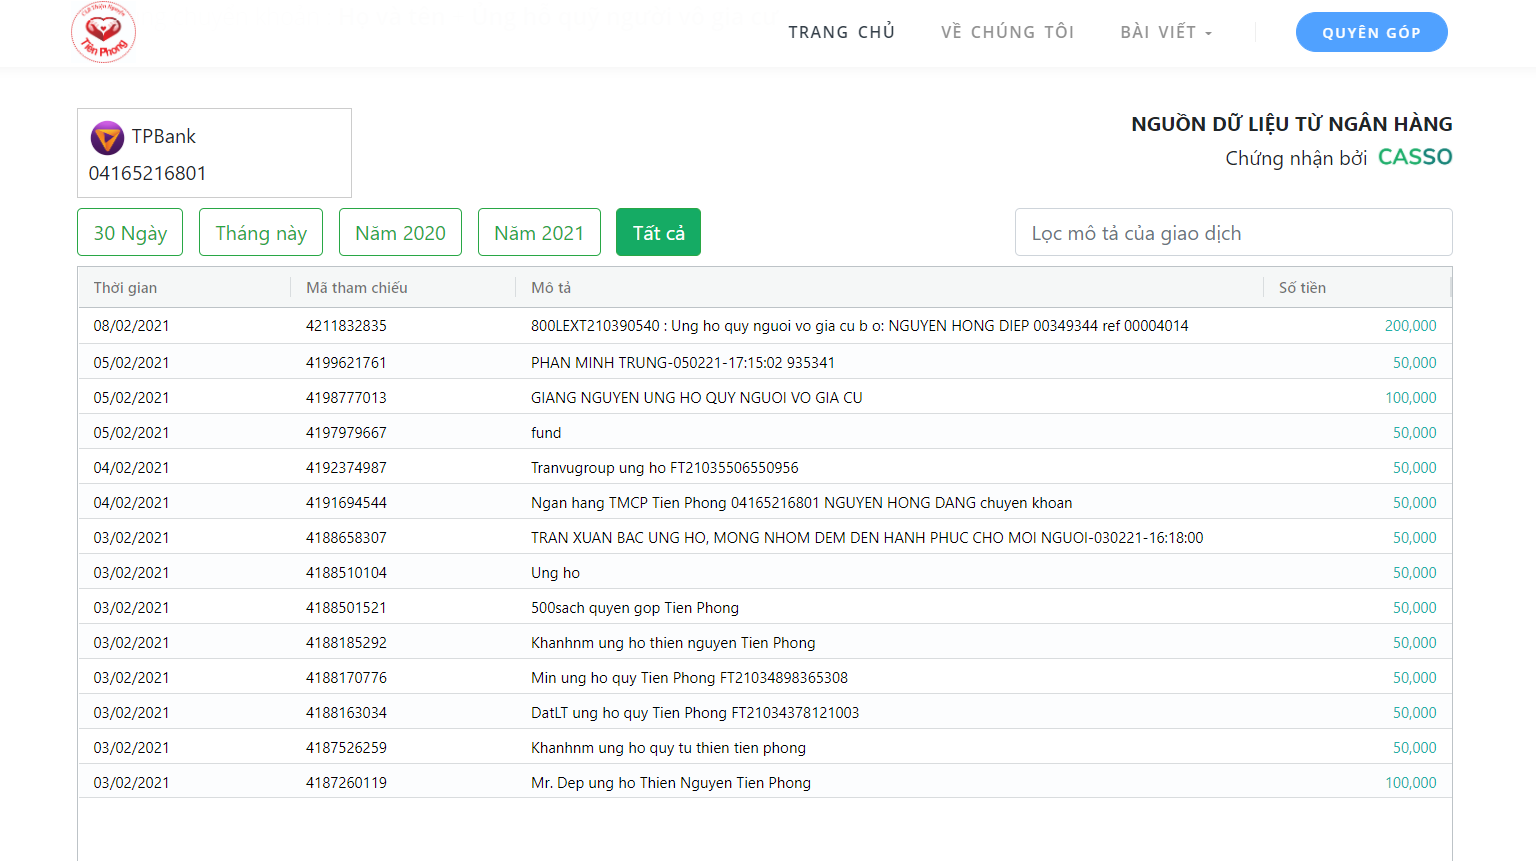Click the date of the Tranvugroup row

pos(131,468)
